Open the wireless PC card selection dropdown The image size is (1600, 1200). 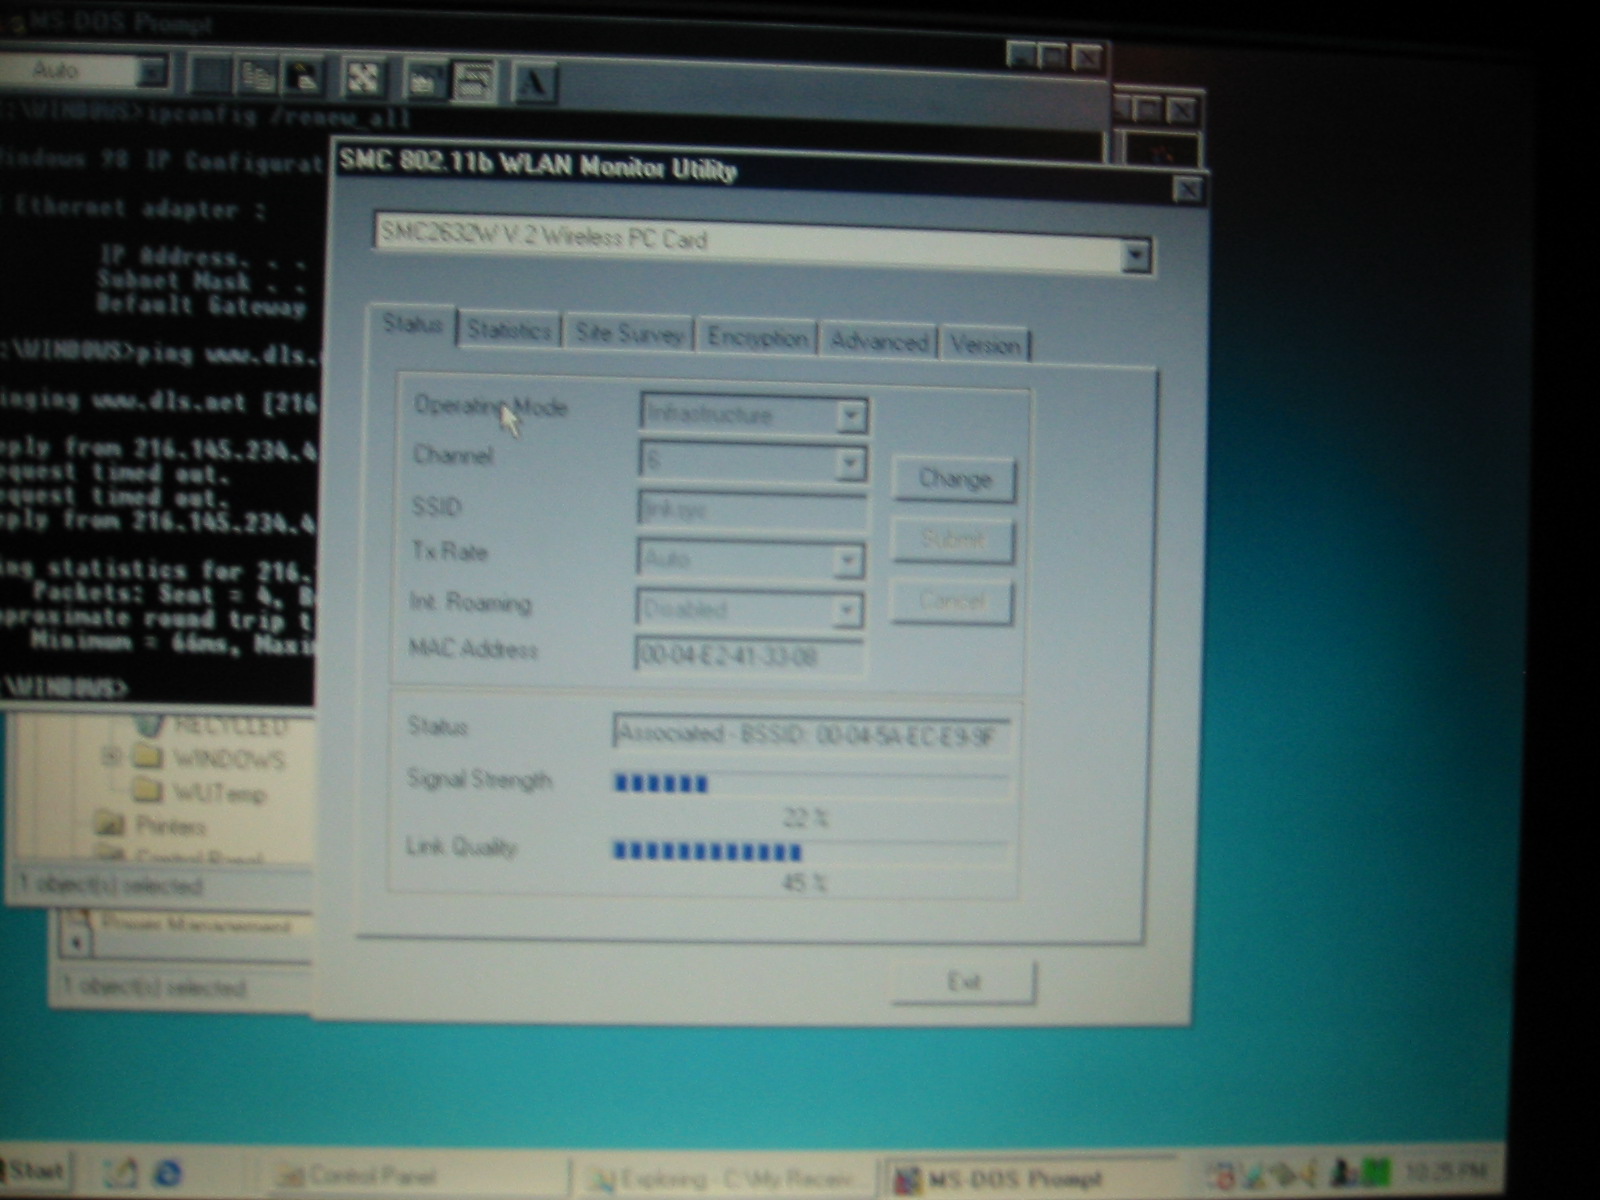click(1134, 256)
